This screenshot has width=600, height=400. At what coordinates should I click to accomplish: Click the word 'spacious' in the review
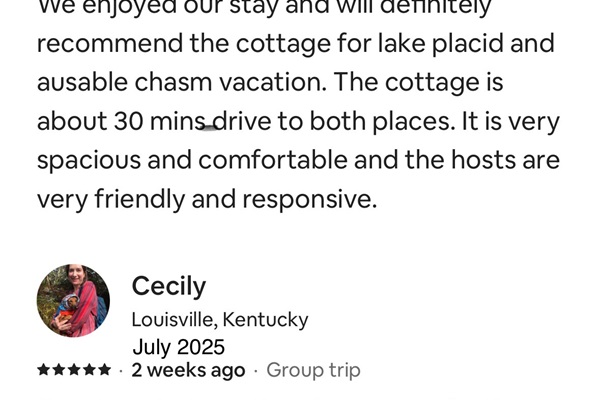coord(89,161)
